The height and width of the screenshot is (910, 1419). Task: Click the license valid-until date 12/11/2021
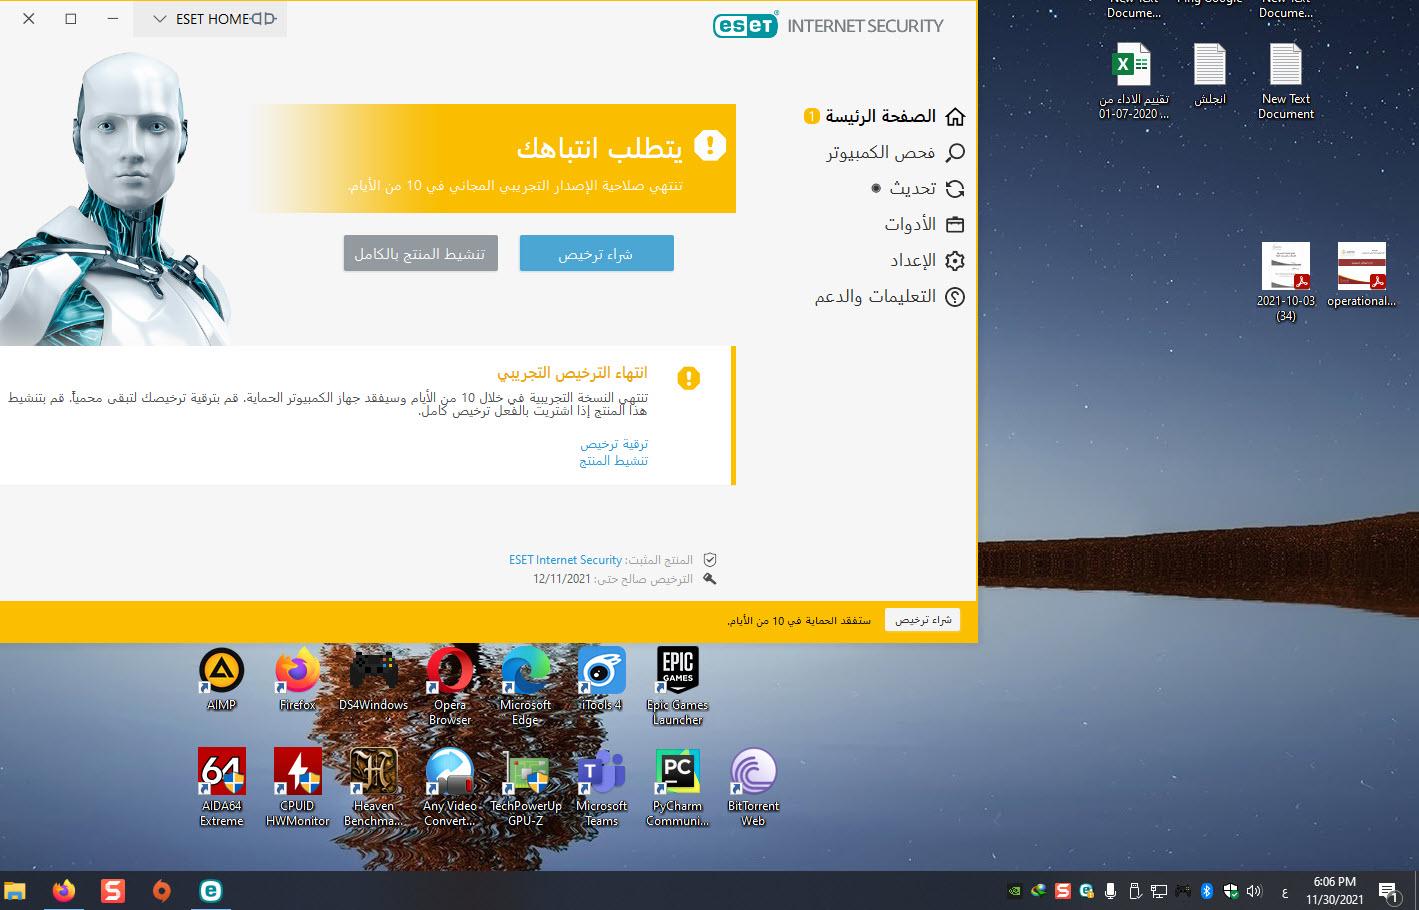(x=561, y=579)
